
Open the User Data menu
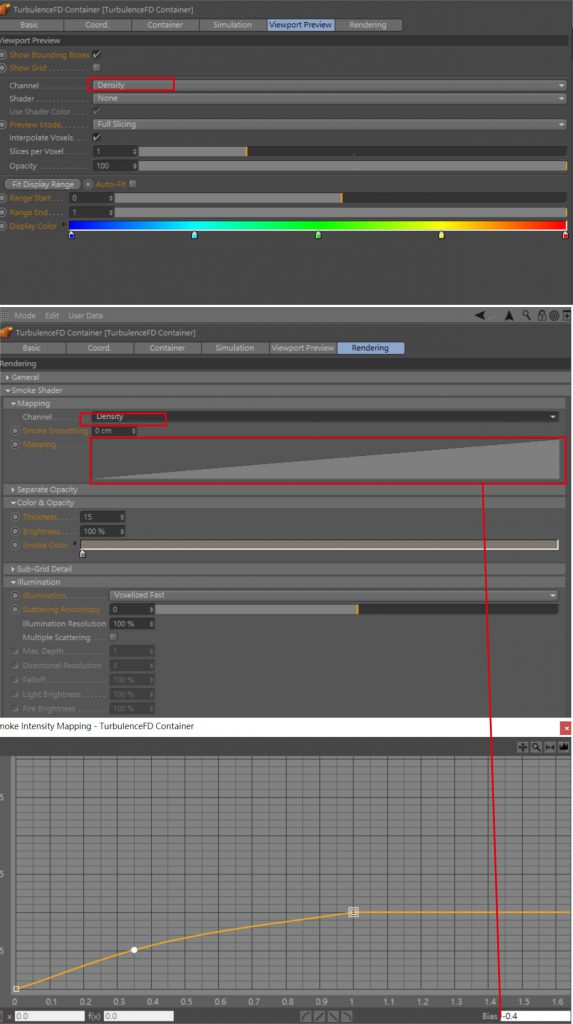pos(85,315)
